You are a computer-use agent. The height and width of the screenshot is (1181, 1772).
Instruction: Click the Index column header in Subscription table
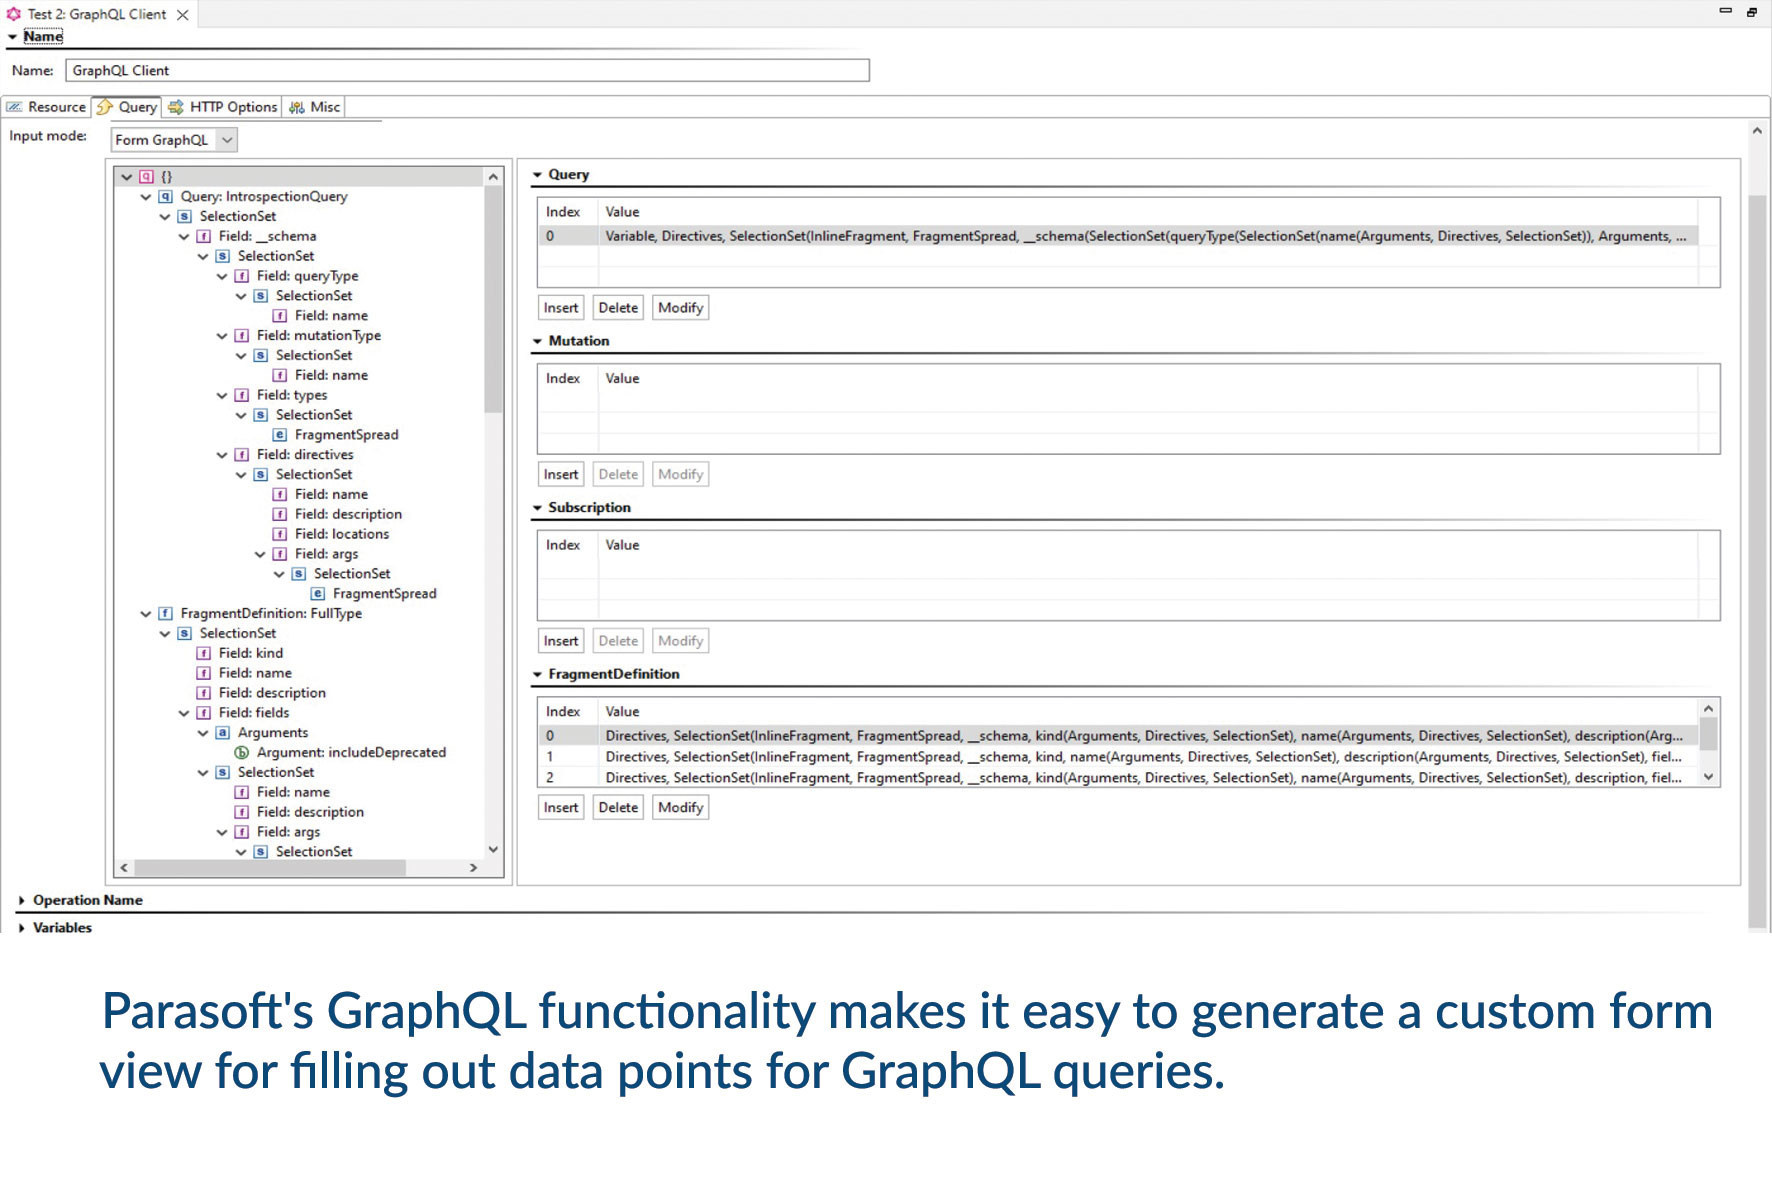tap(567, 545)
